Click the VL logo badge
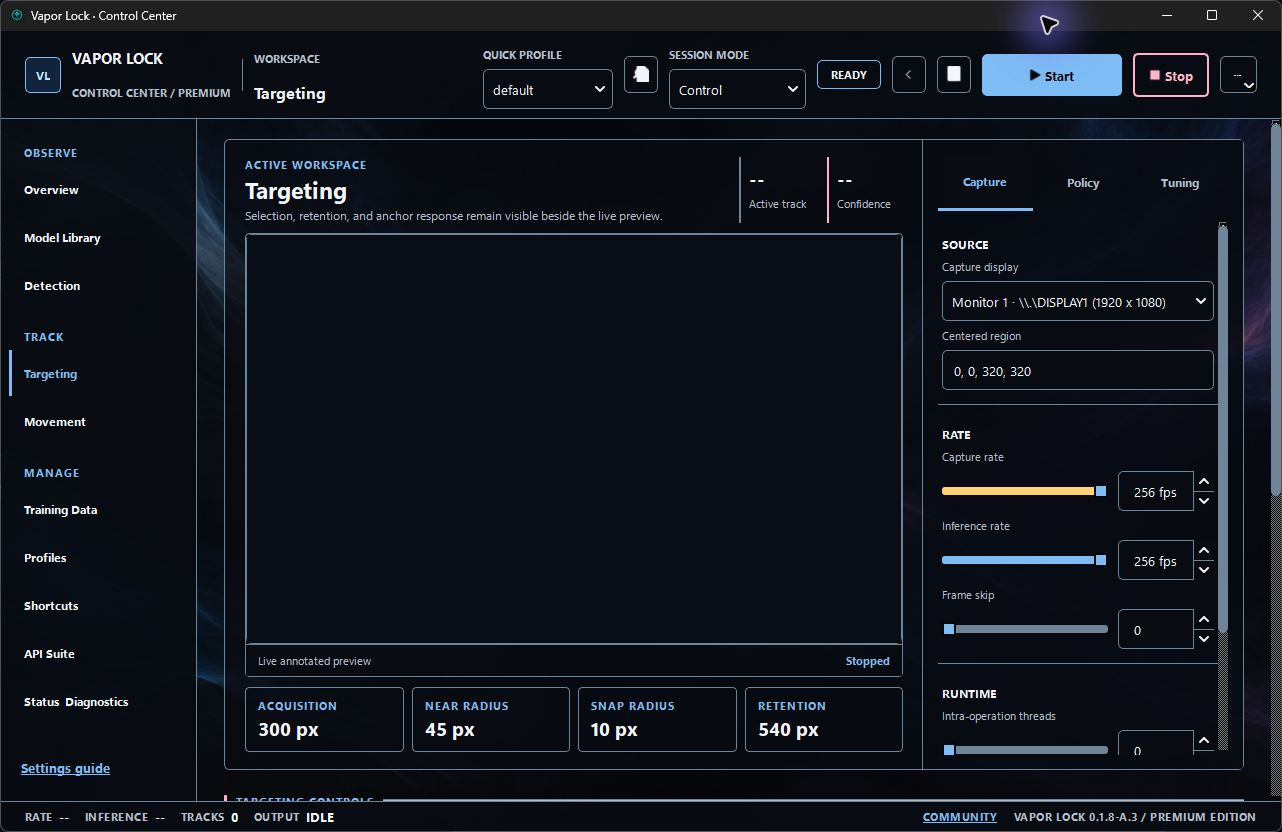Screen dimensions: 1282x832 point(43,76)
